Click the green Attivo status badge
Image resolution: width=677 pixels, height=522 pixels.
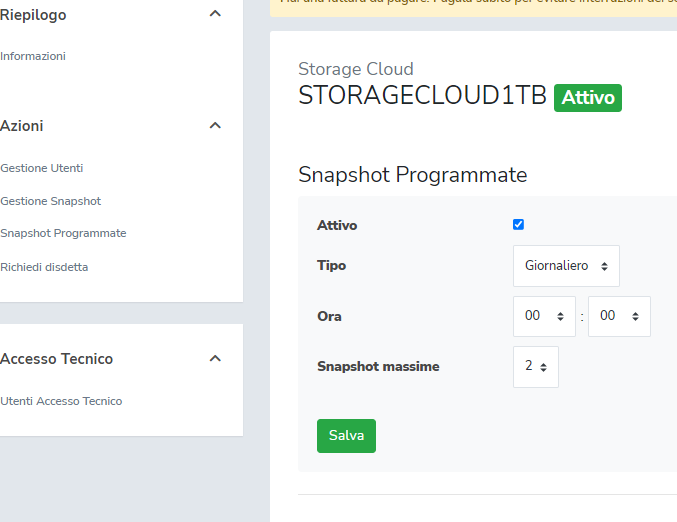(588, 98)
